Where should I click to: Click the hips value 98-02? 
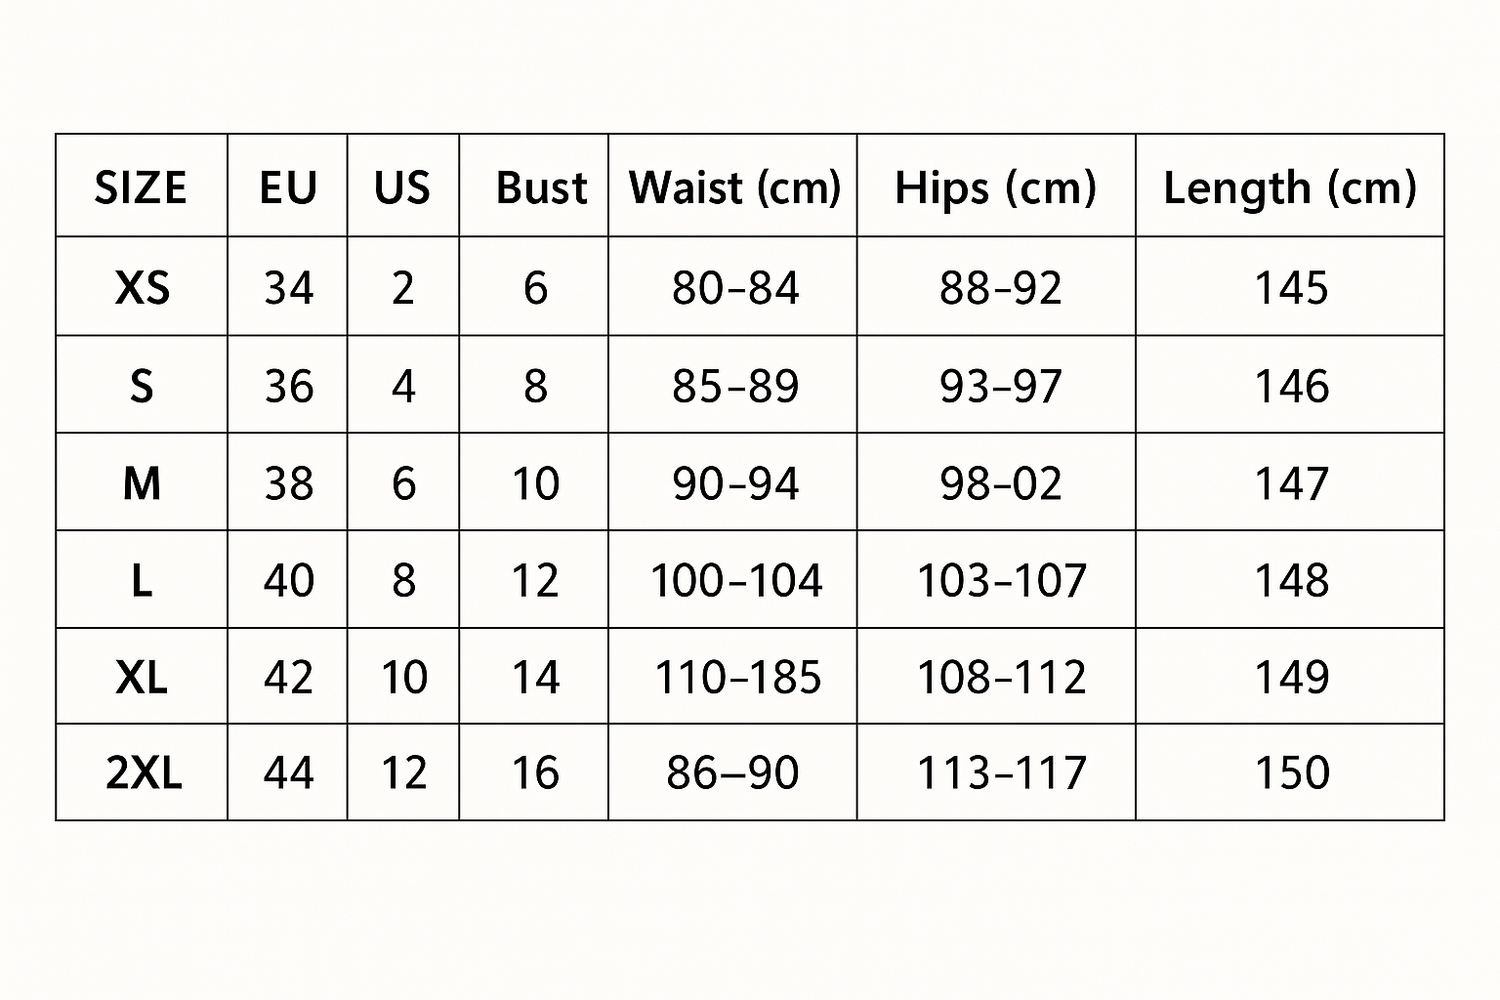pyautogui.click(x=1000, y=484)
